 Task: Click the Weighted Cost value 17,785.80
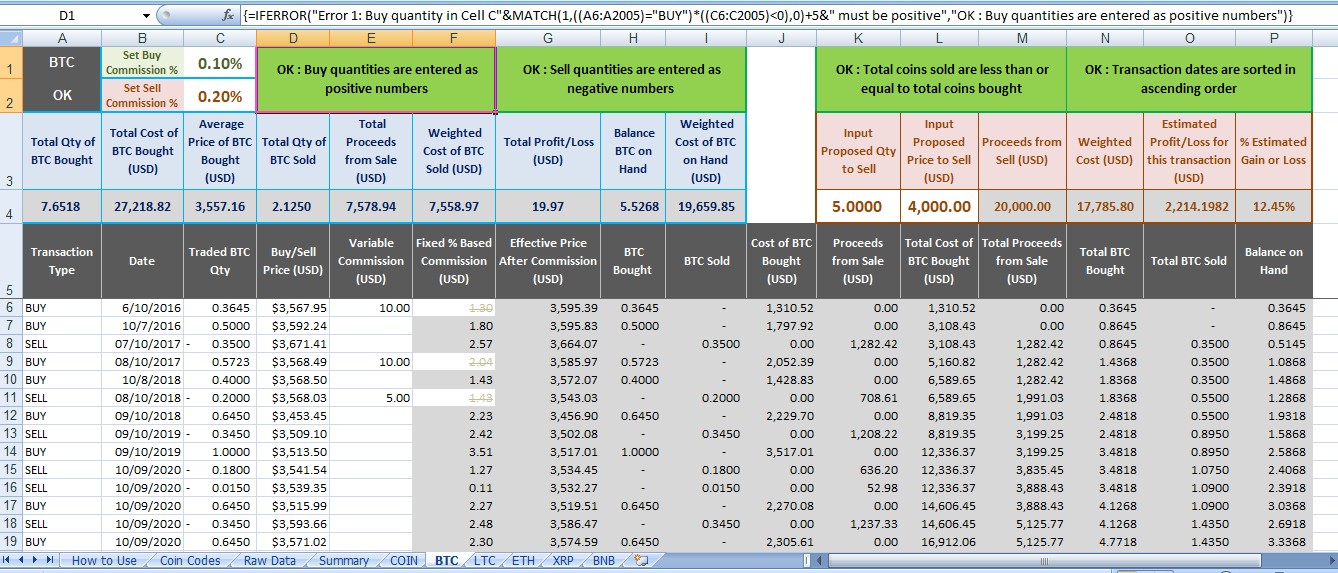(1105, 207)
